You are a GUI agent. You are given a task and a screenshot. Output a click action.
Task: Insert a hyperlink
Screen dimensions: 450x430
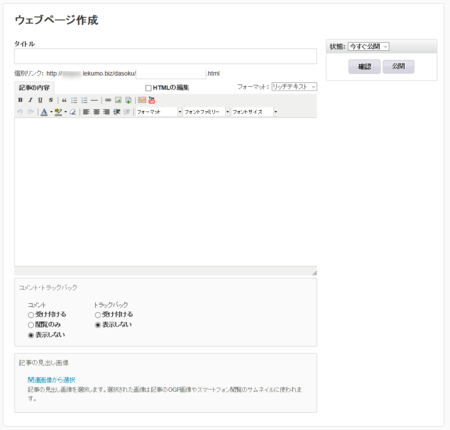(108, 100)
